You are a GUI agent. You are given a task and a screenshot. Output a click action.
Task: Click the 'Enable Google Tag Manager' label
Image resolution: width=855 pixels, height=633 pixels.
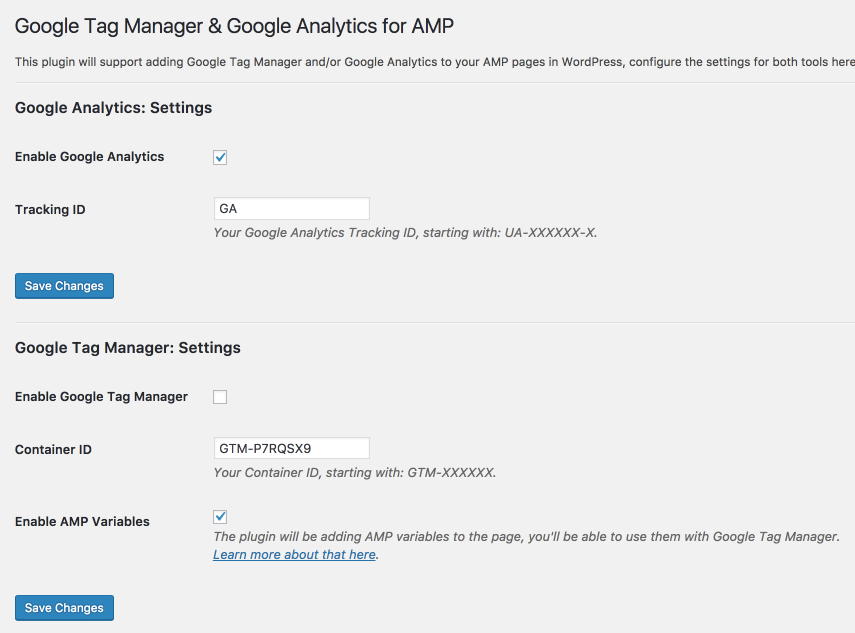click(x=101, y=397)
